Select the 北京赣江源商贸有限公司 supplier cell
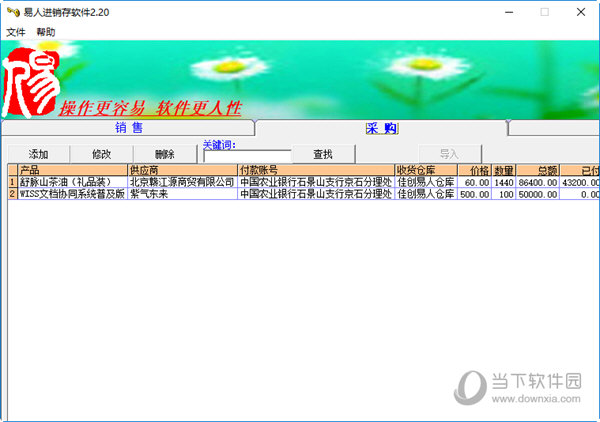The width and height of the screenshot is (600, 422). click(x=183, y=182)
